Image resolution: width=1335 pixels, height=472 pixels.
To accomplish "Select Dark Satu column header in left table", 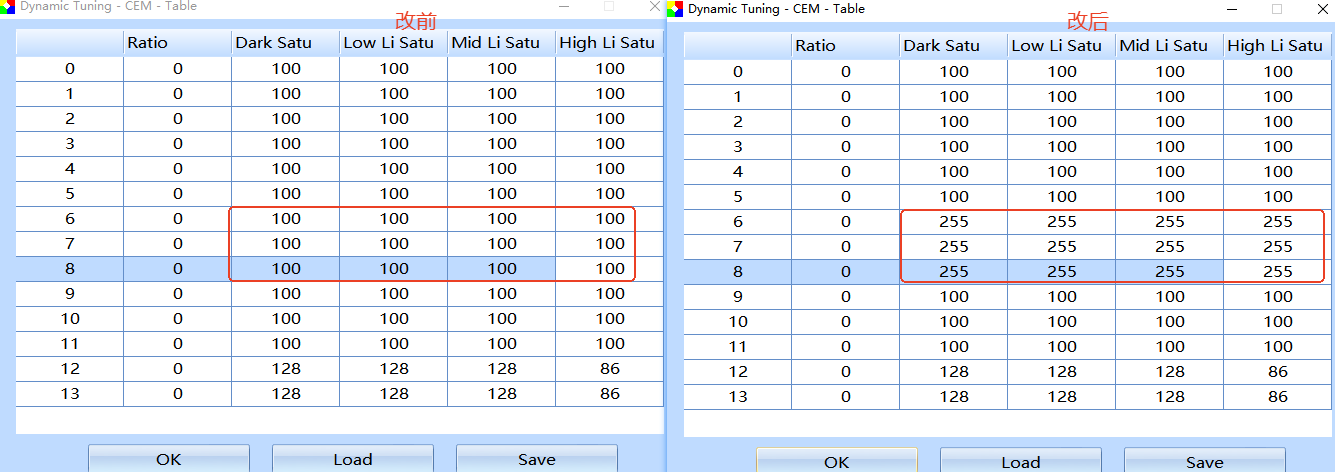I will pos(286,43).
